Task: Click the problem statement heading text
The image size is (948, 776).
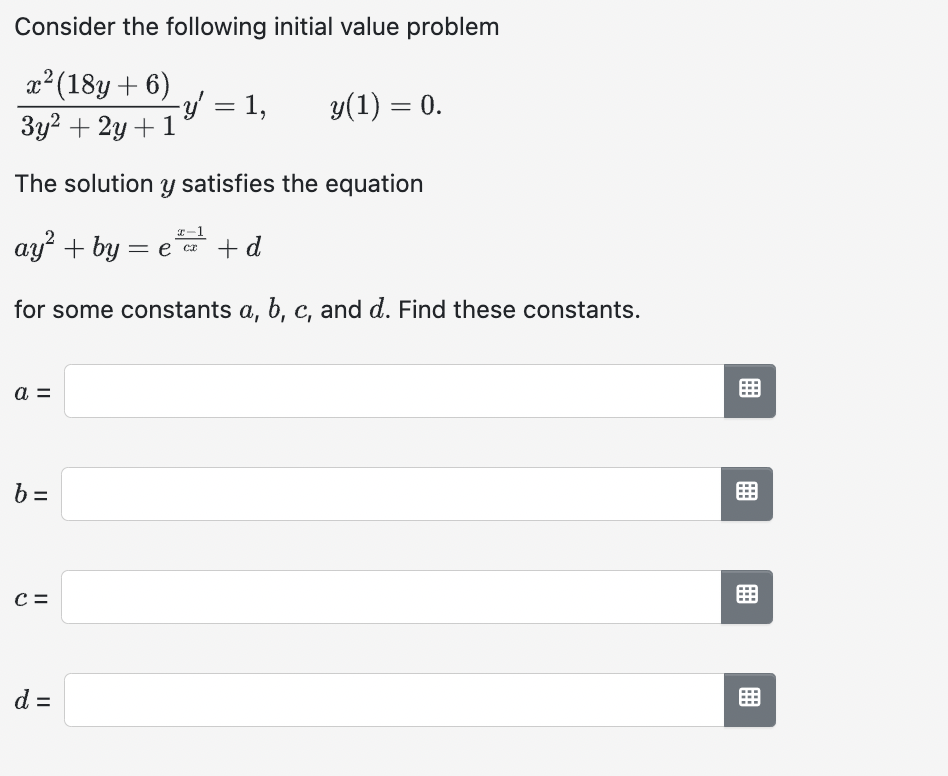Action: coord(257,27)
